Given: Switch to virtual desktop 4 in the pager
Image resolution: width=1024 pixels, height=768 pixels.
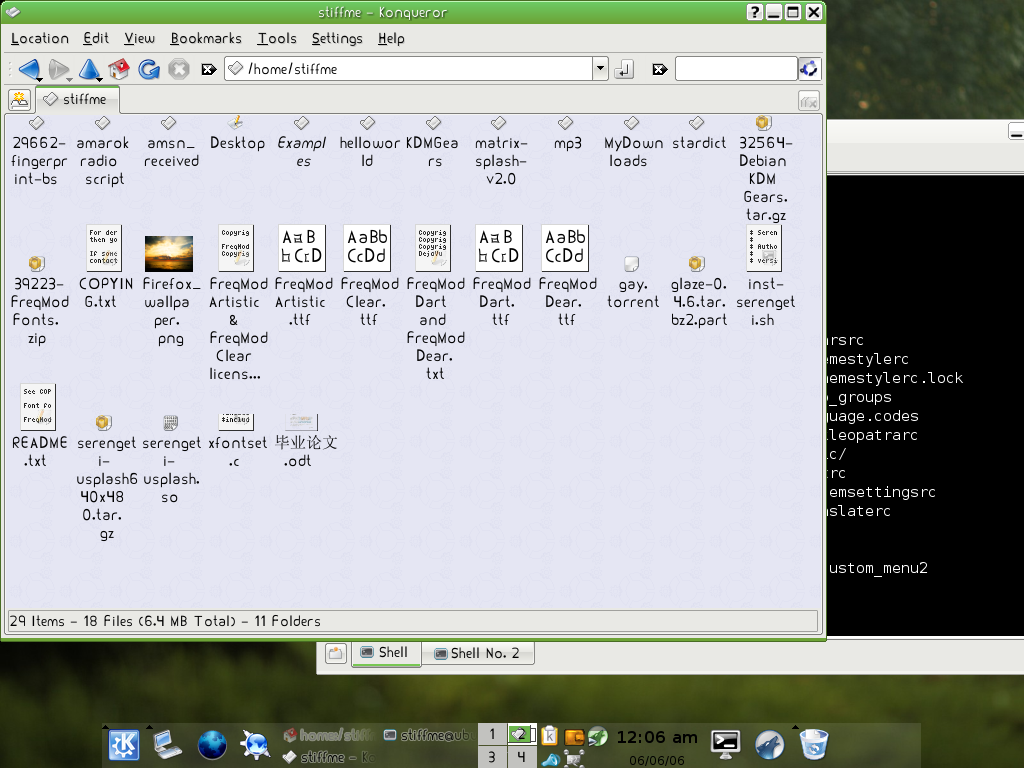Looking at the screenshot, I should 521,758.
